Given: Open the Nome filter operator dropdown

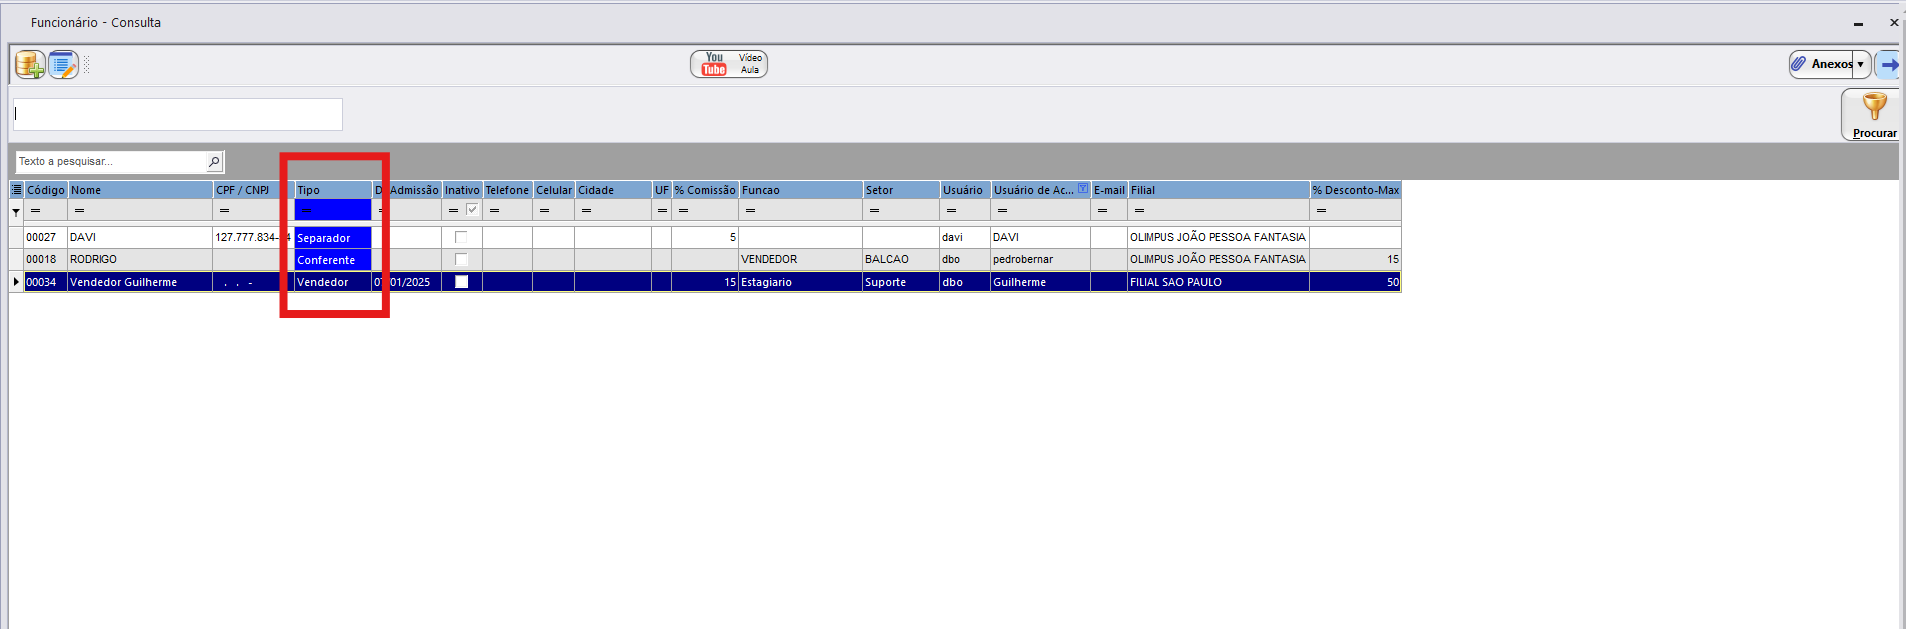Looking at the screenshot, I should click(x=79, y=211).
